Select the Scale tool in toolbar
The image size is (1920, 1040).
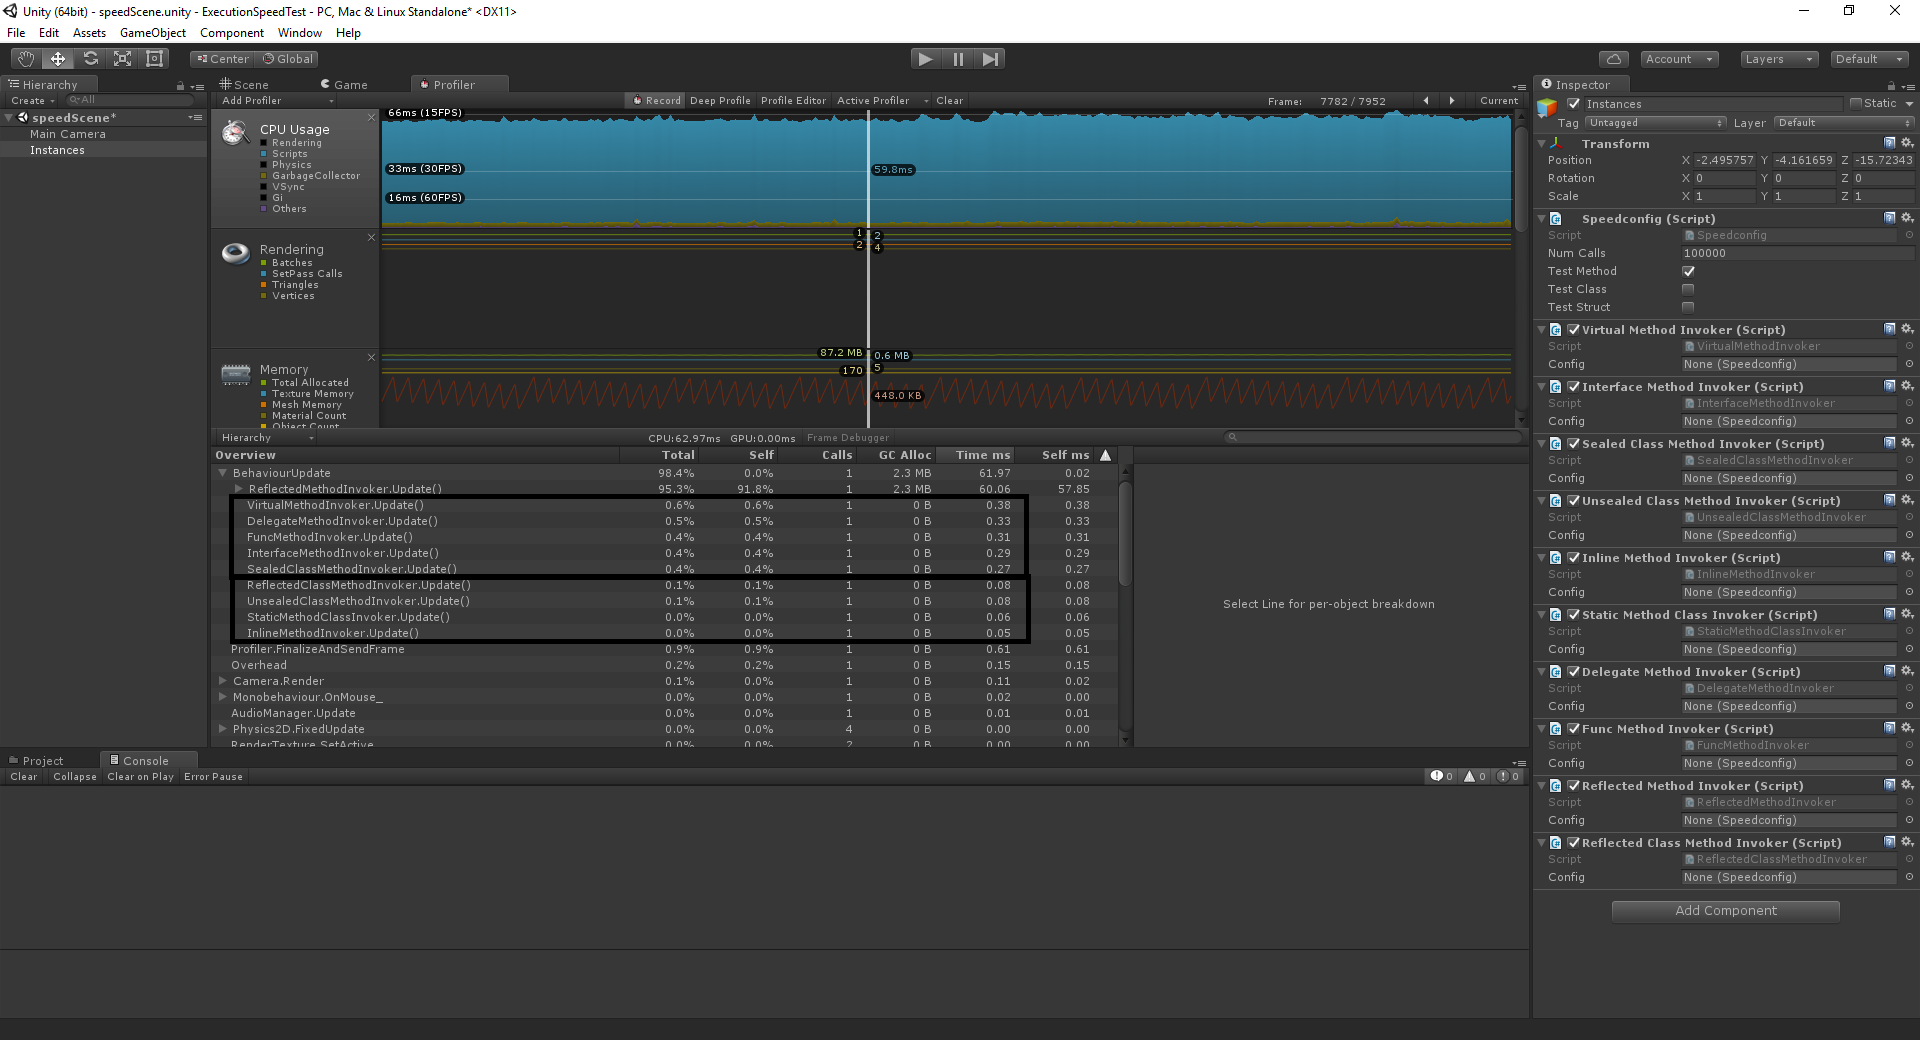(x=122, y=59)
